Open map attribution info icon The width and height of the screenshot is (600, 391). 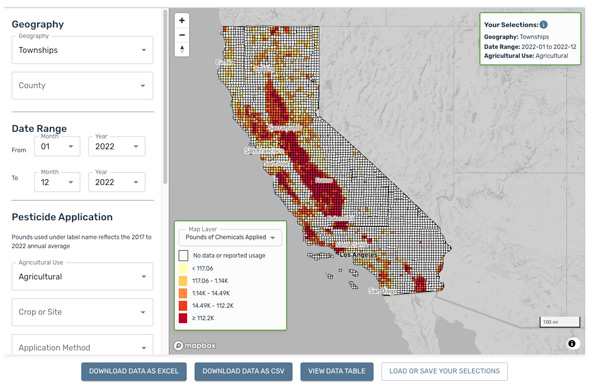pyautogui.click(x=572, y=343)
